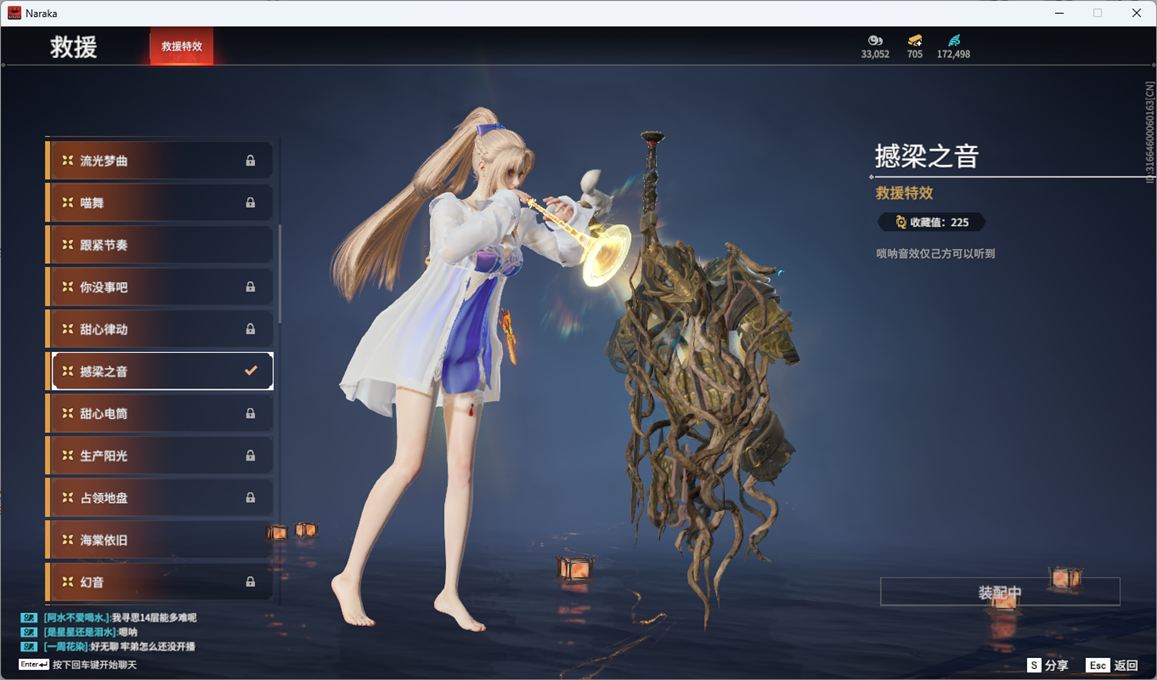1157x680 pixels.
Task: Click the lock icon on 流光梦曲
Action: pyautogui.click(x=250, y=160)
